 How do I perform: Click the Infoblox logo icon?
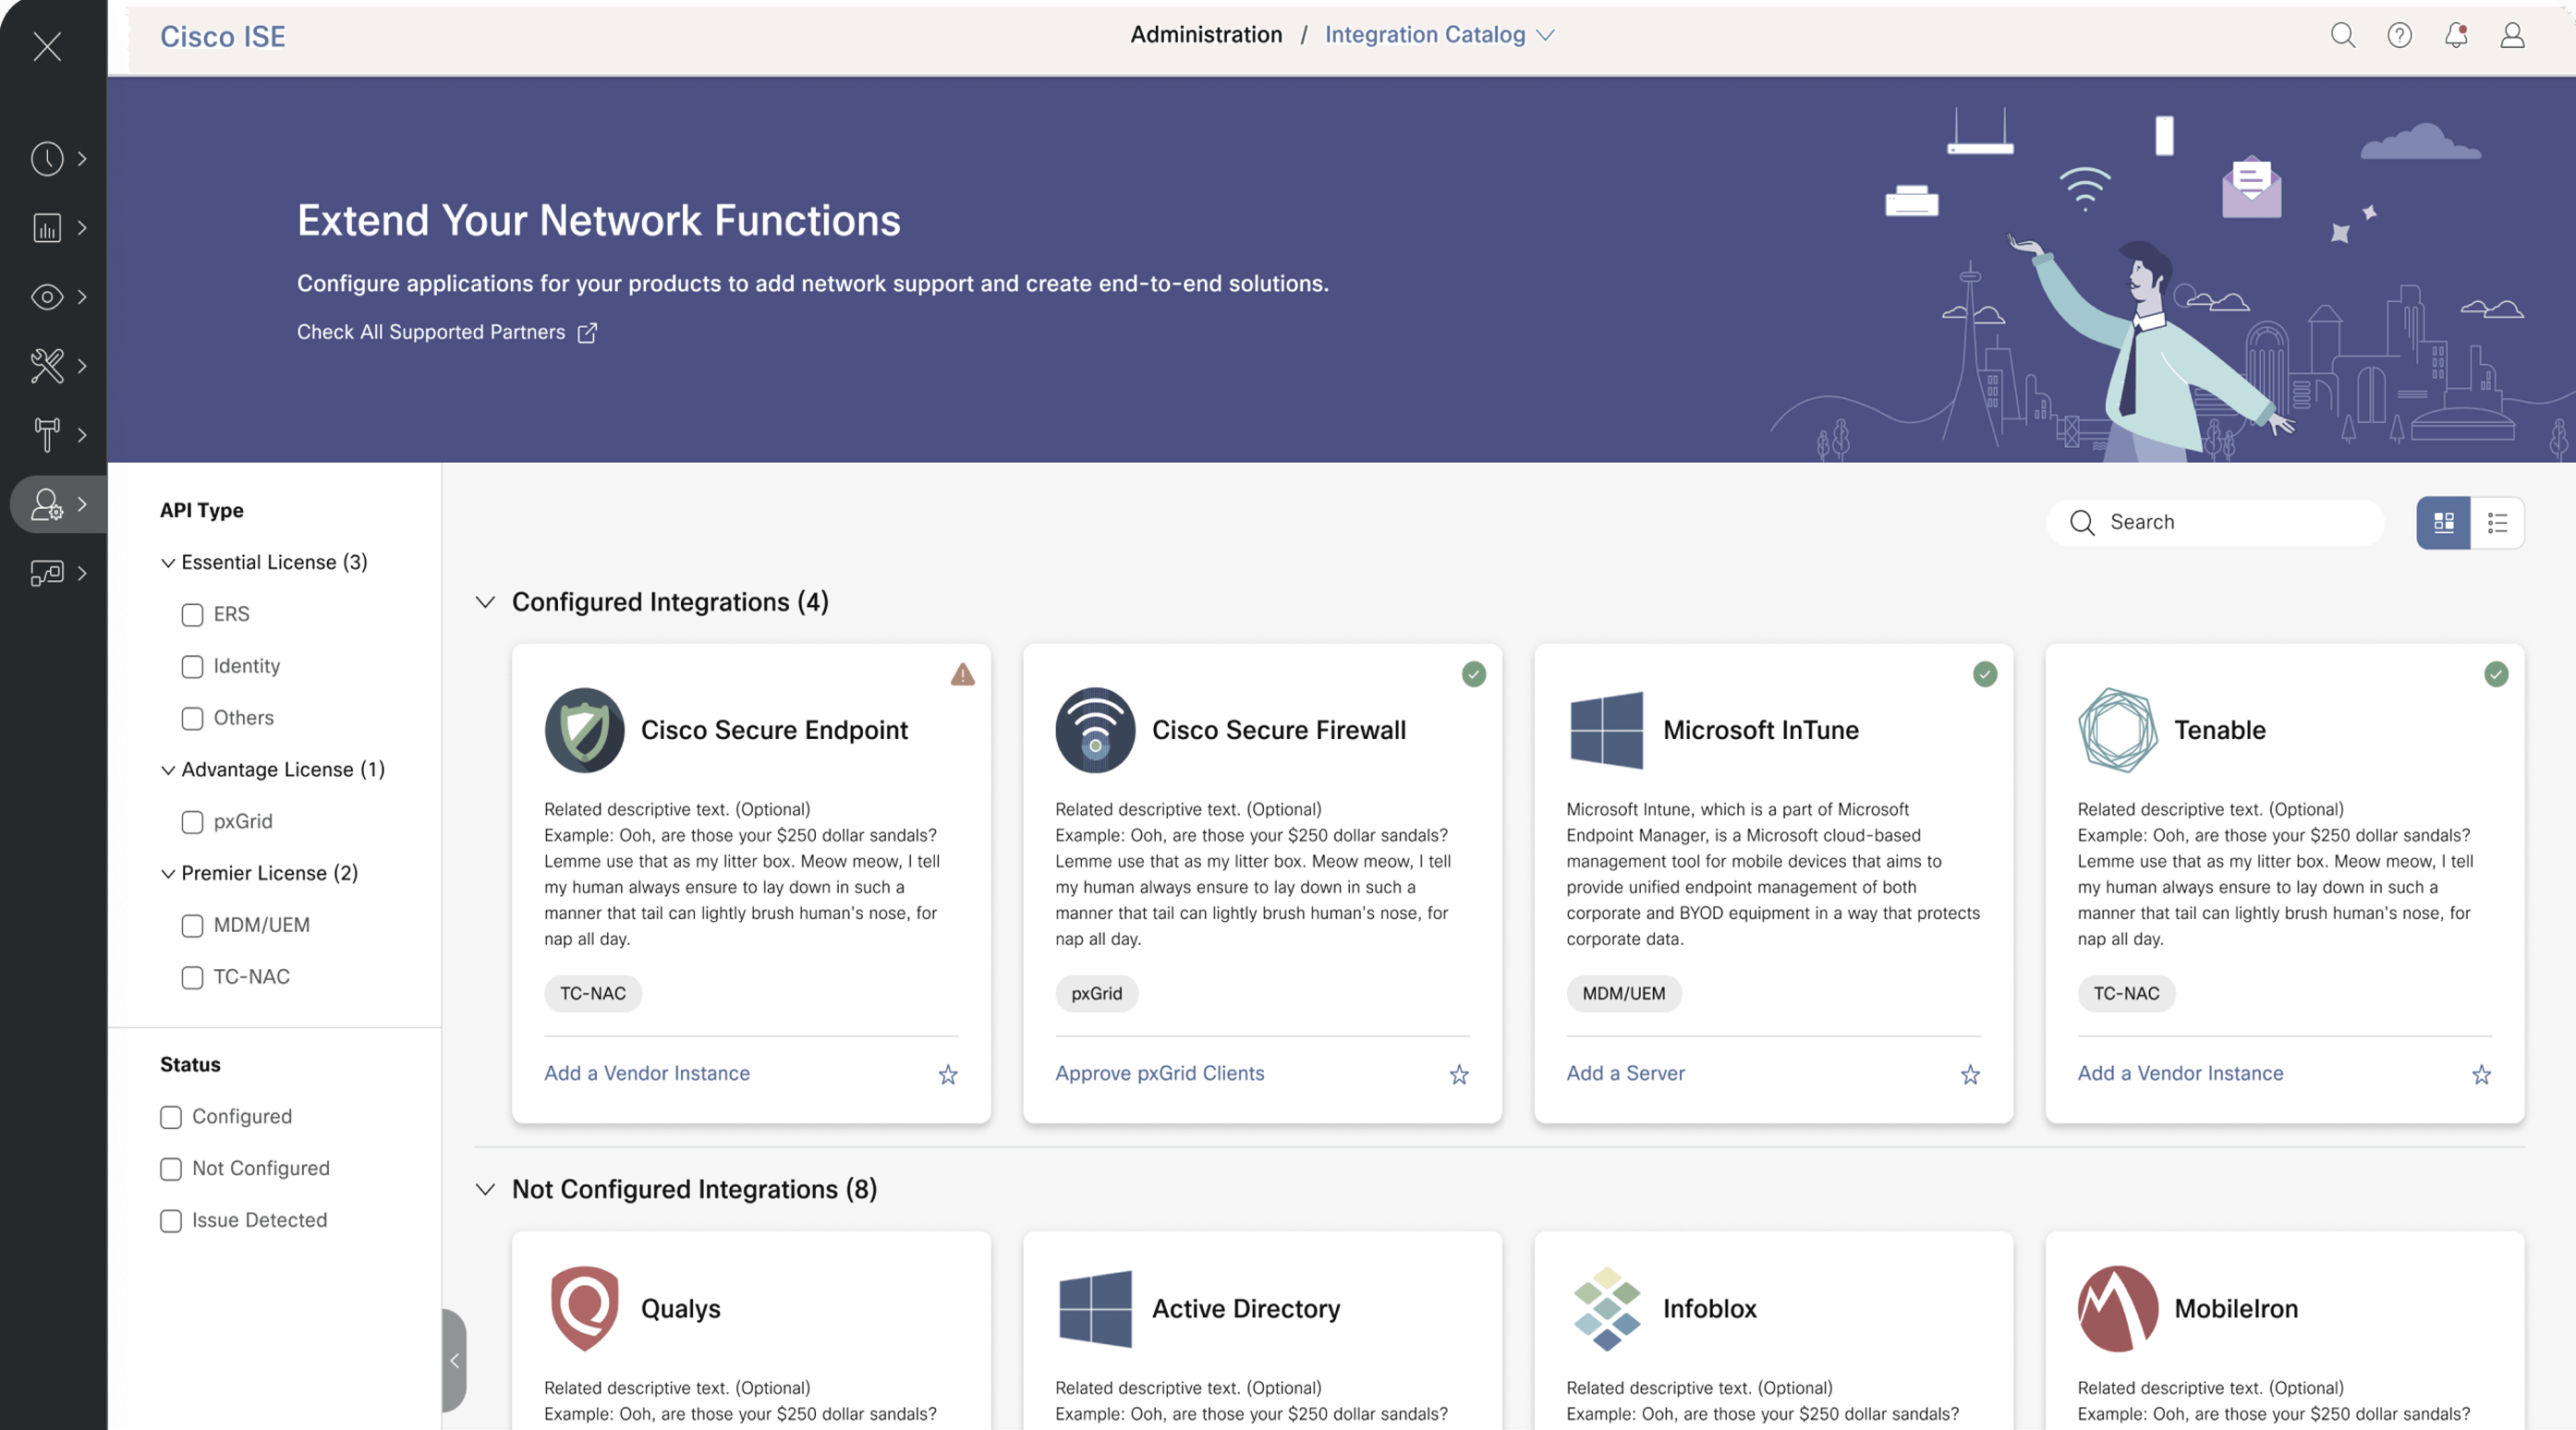(1606, 1308)
